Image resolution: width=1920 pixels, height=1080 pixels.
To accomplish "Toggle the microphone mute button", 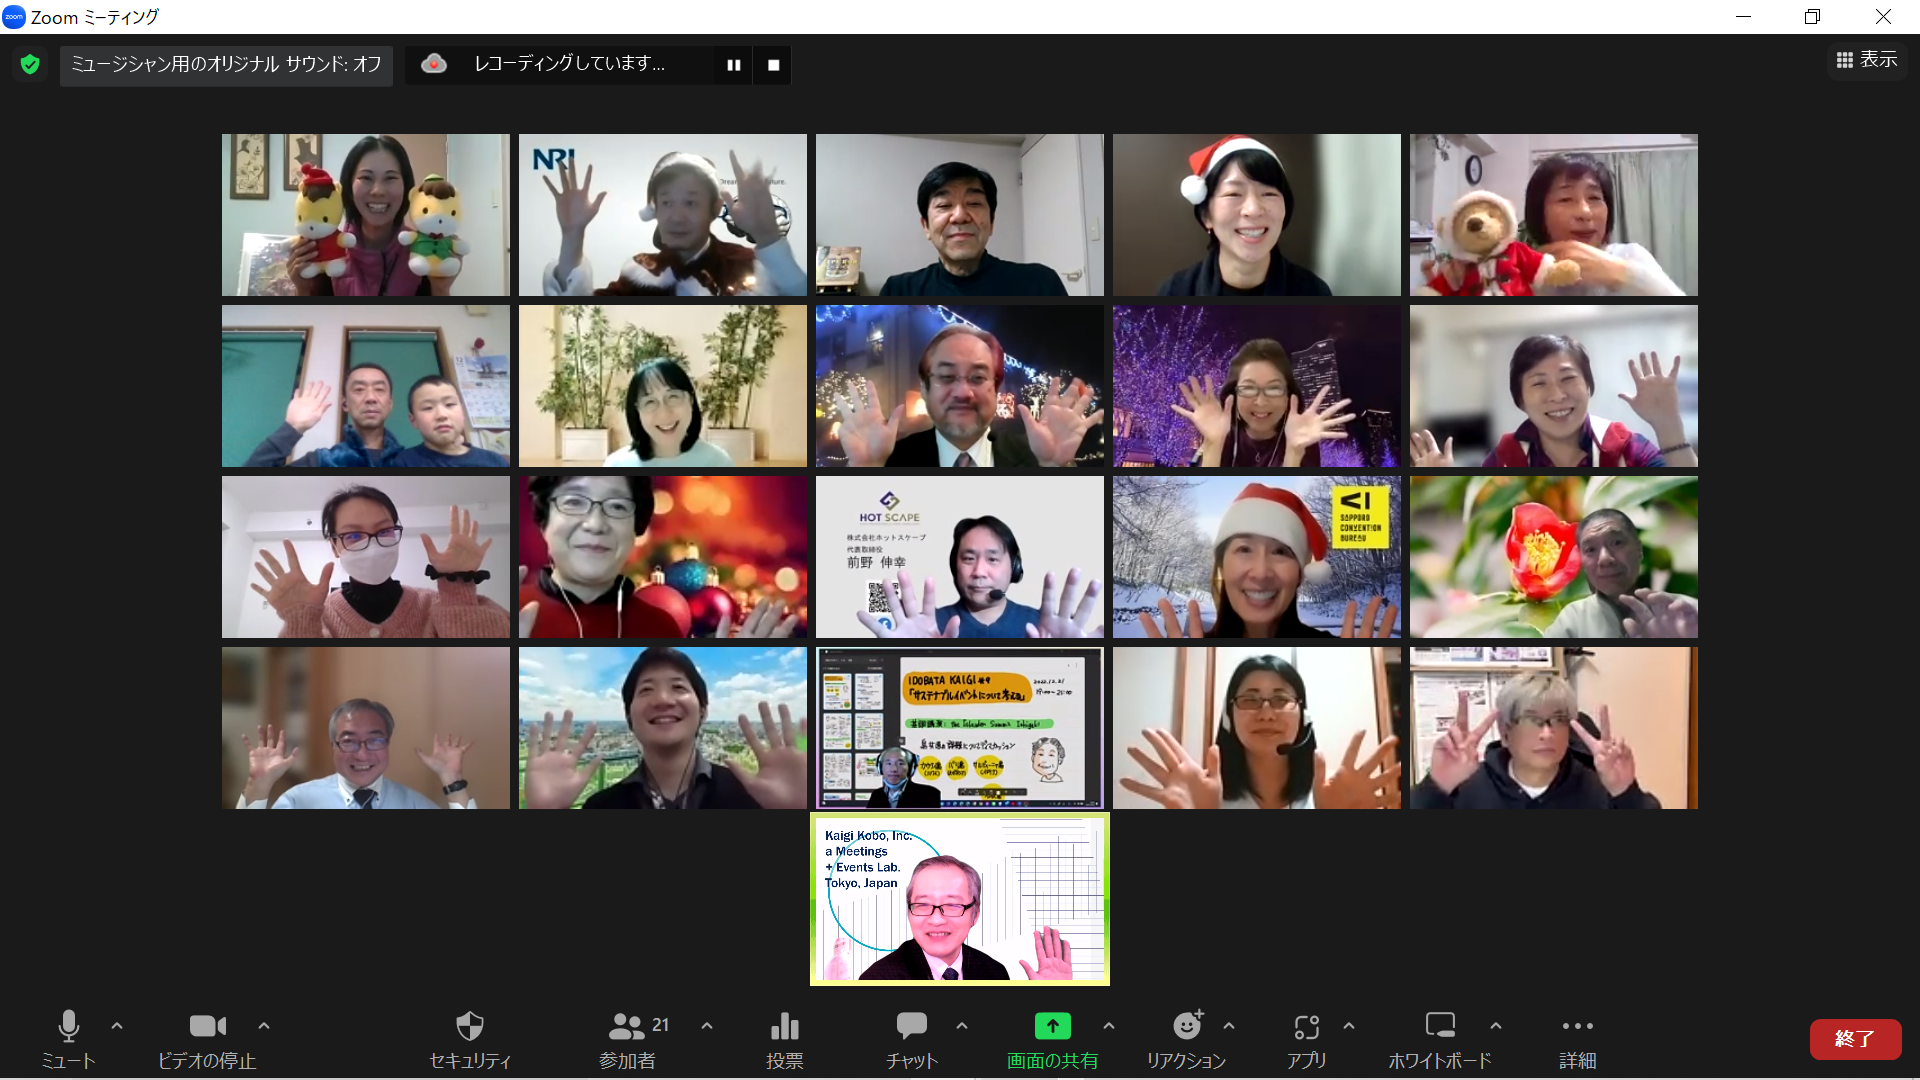I will point(68,1027).
